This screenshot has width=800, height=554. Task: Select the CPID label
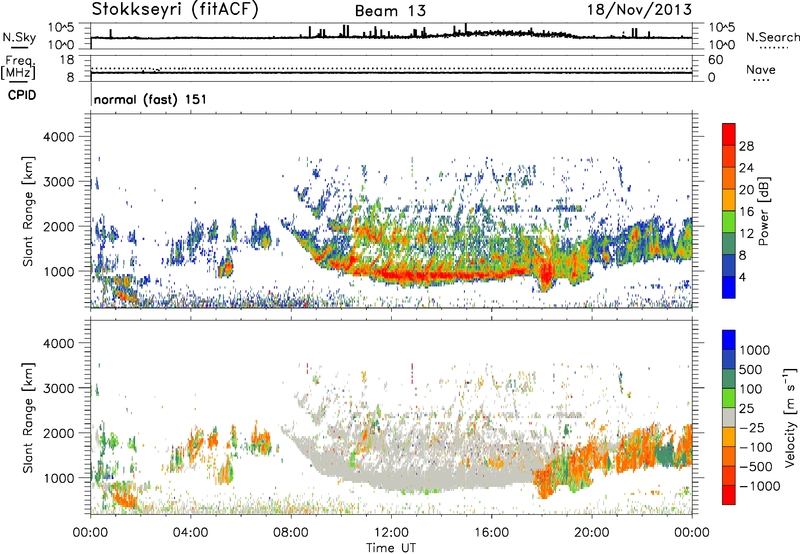click(22, 95)
